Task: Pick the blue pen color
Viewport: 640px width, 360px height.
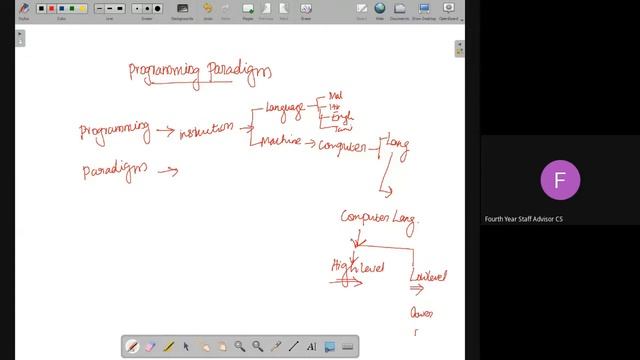Action: 62,8
